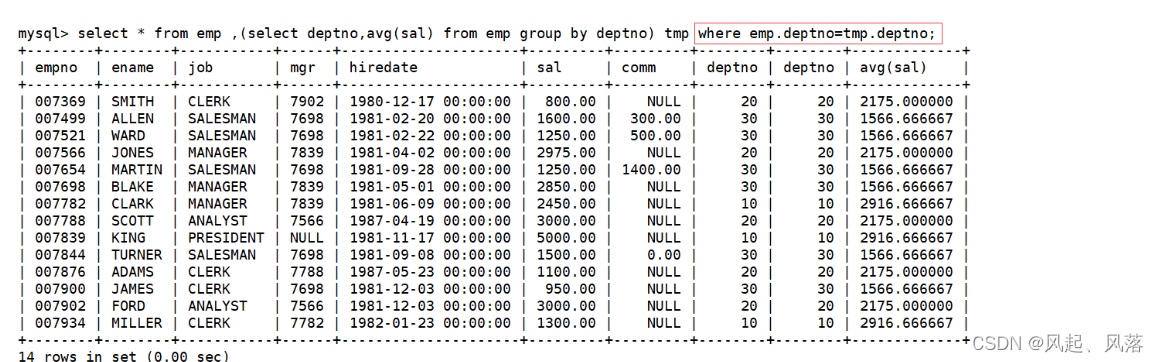Click the job column header
Screen dimensions: 1159x362
(x=200, y=68)
